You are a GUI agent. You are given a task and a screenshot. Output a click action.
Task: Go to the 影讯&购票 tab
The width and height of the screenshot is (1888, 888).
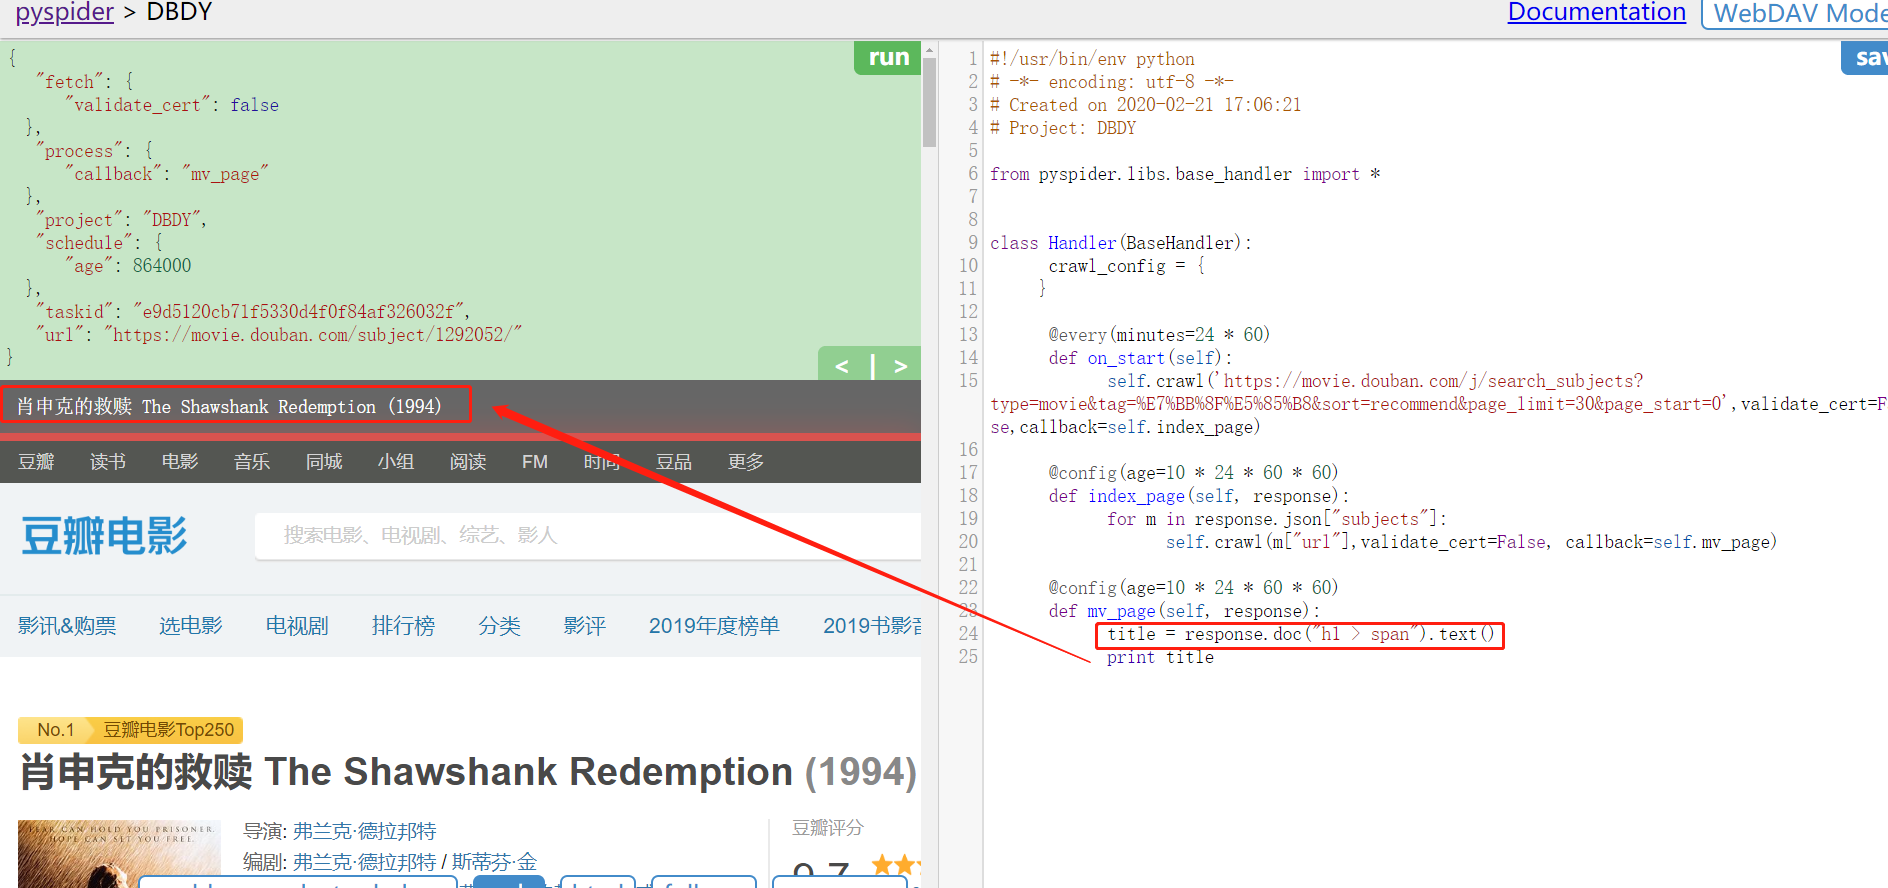(67, 626)
